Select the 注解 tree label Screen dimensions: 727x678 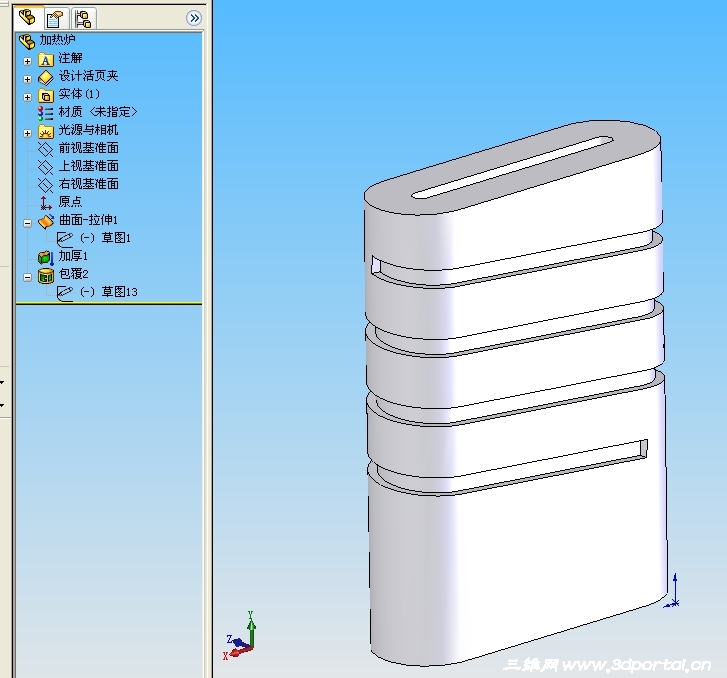(70, 58)
